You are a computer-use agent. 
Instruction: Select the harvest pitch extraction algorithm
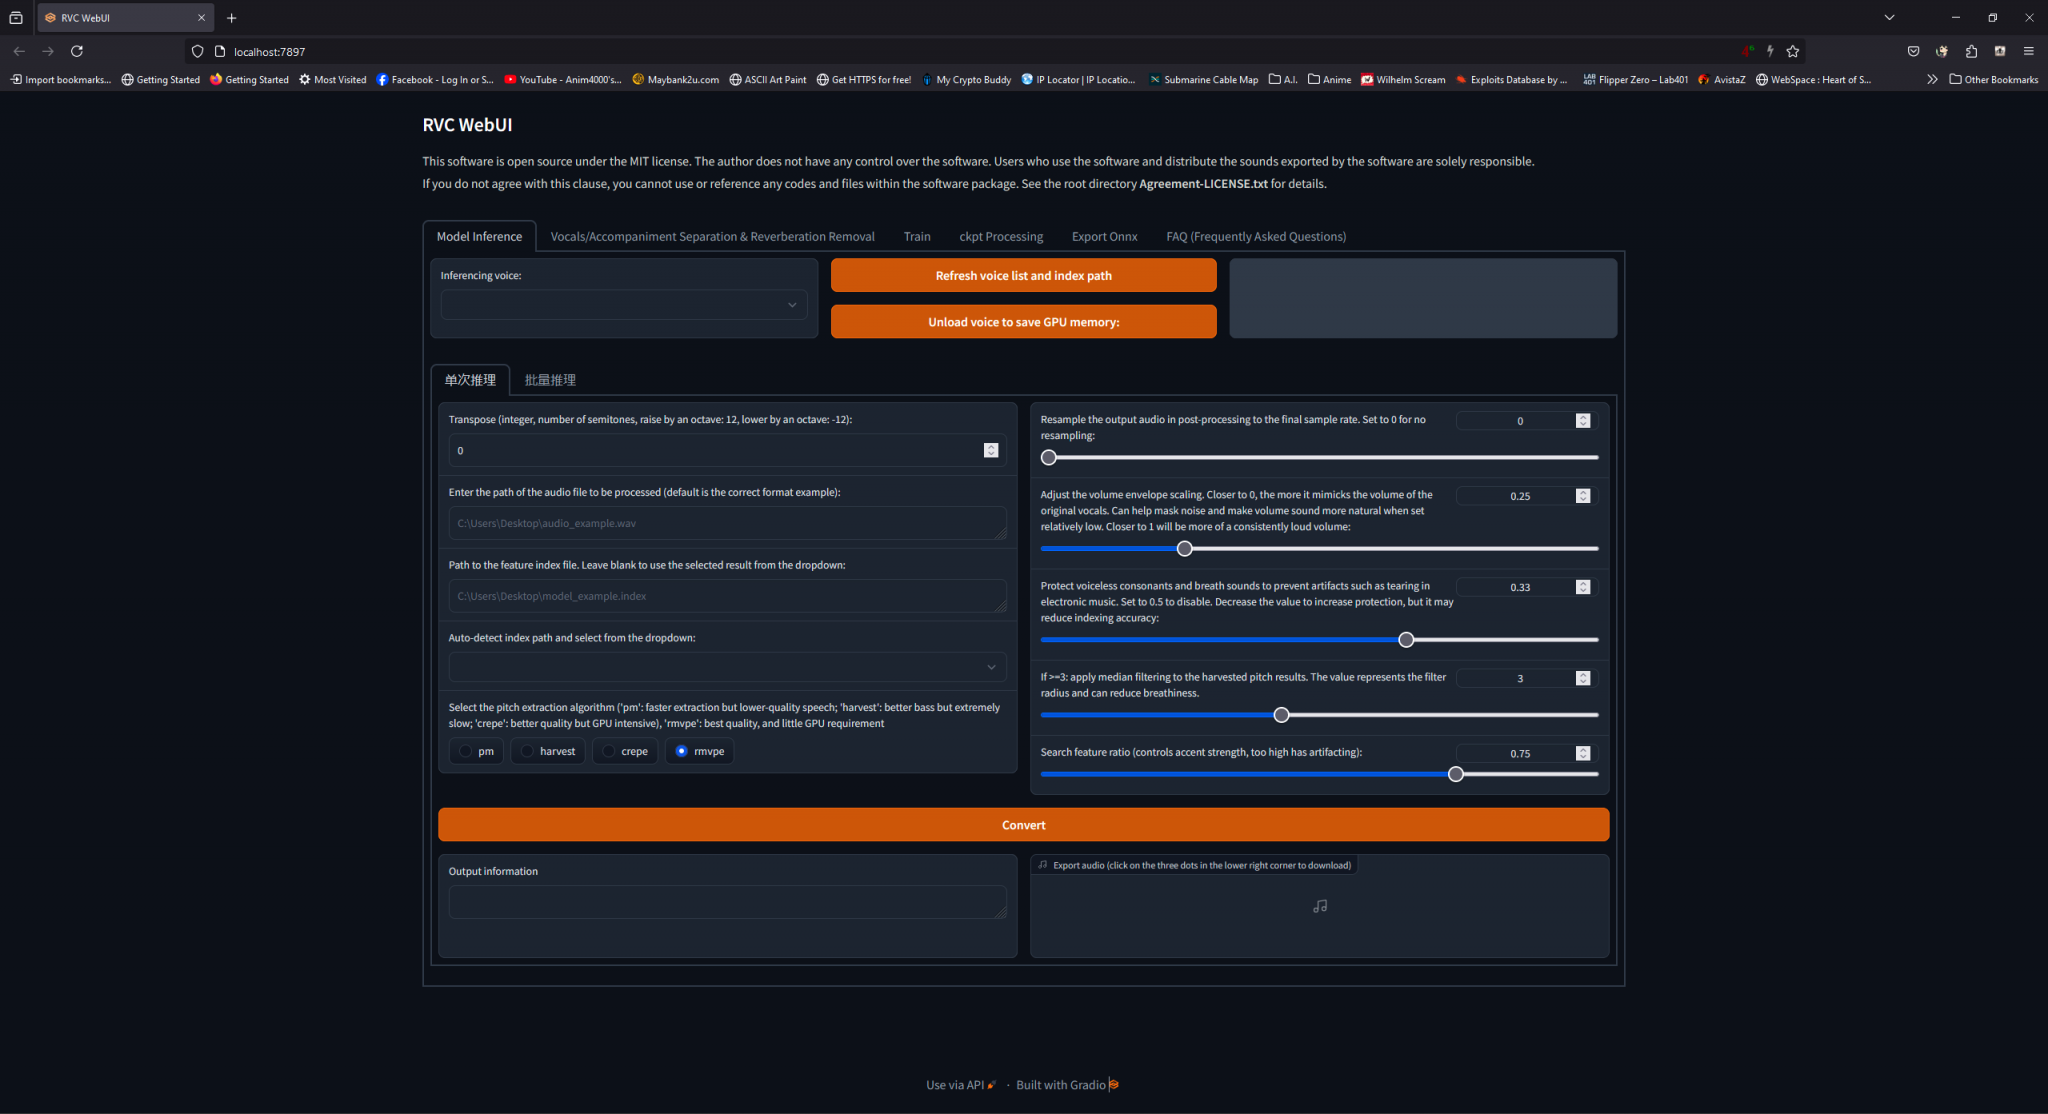point(547,750)
